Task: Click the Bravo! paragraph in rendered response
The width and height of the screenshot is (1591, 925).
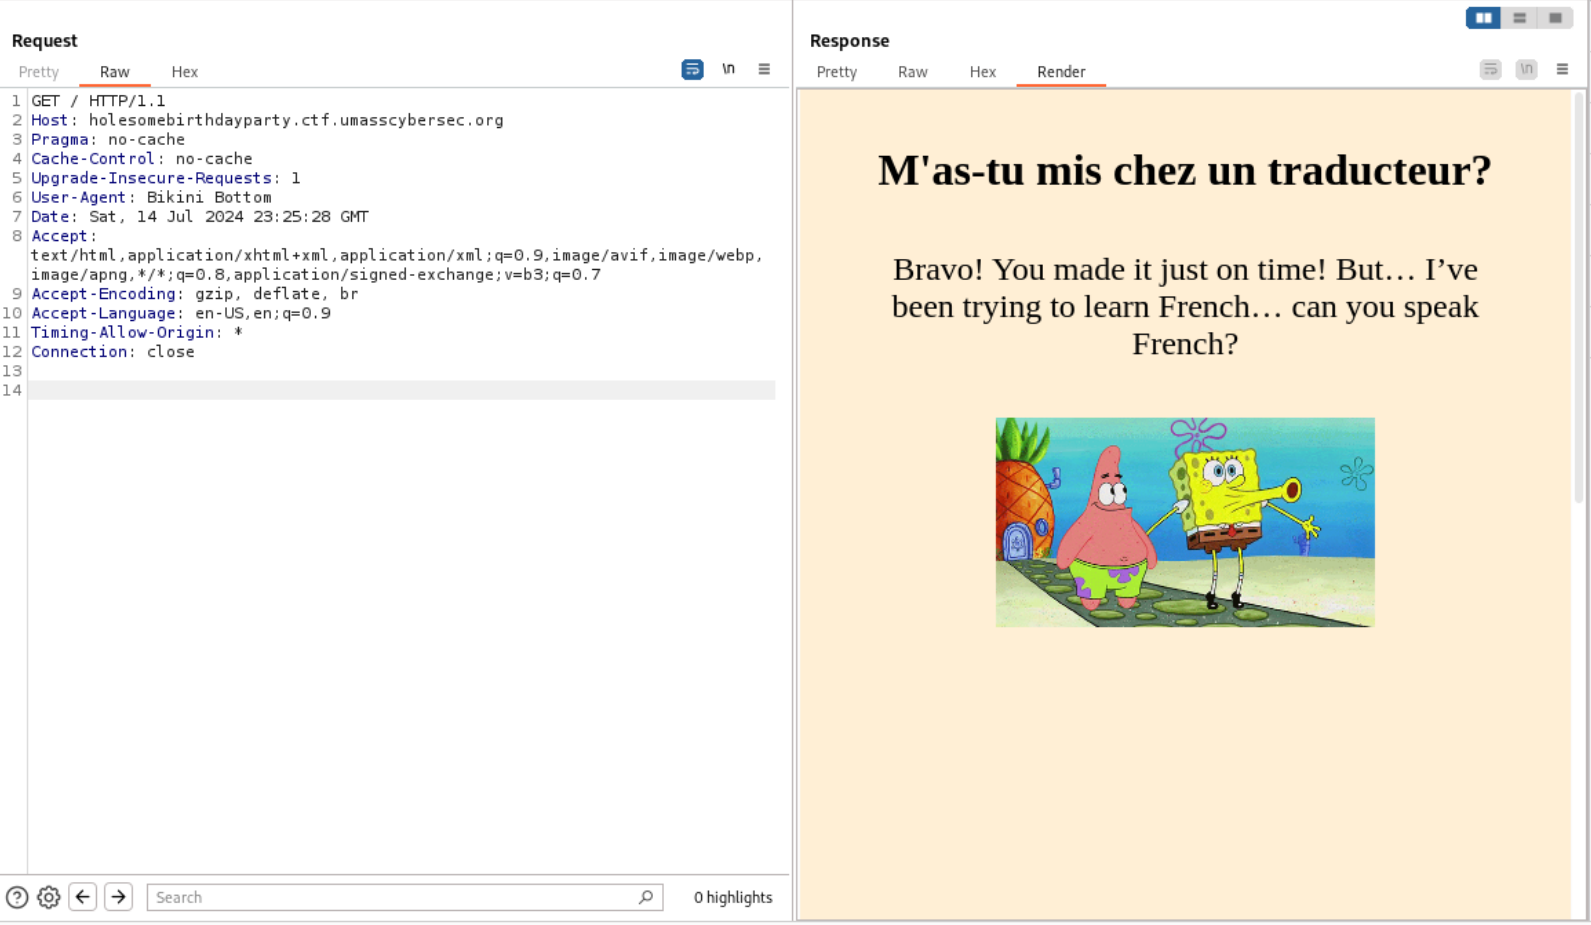Action: pyautogui.click(x=1185, y=306)
